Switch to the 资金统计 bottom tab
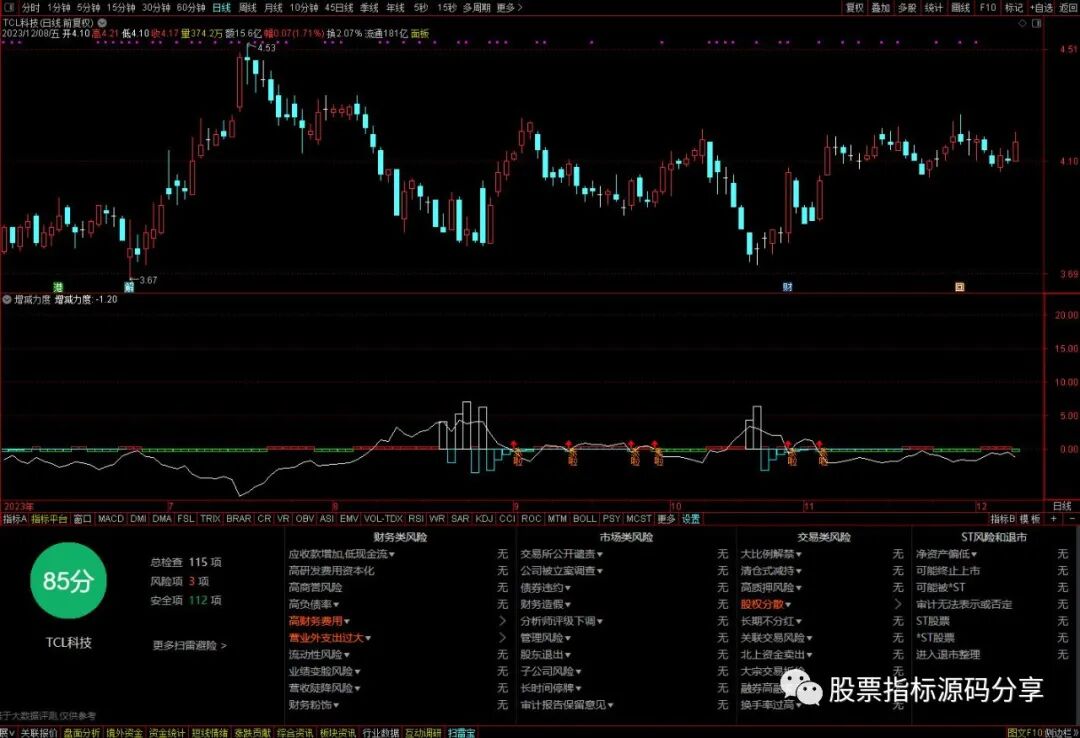This screenshot has width=1080, height=738. [x=167, y=732]
